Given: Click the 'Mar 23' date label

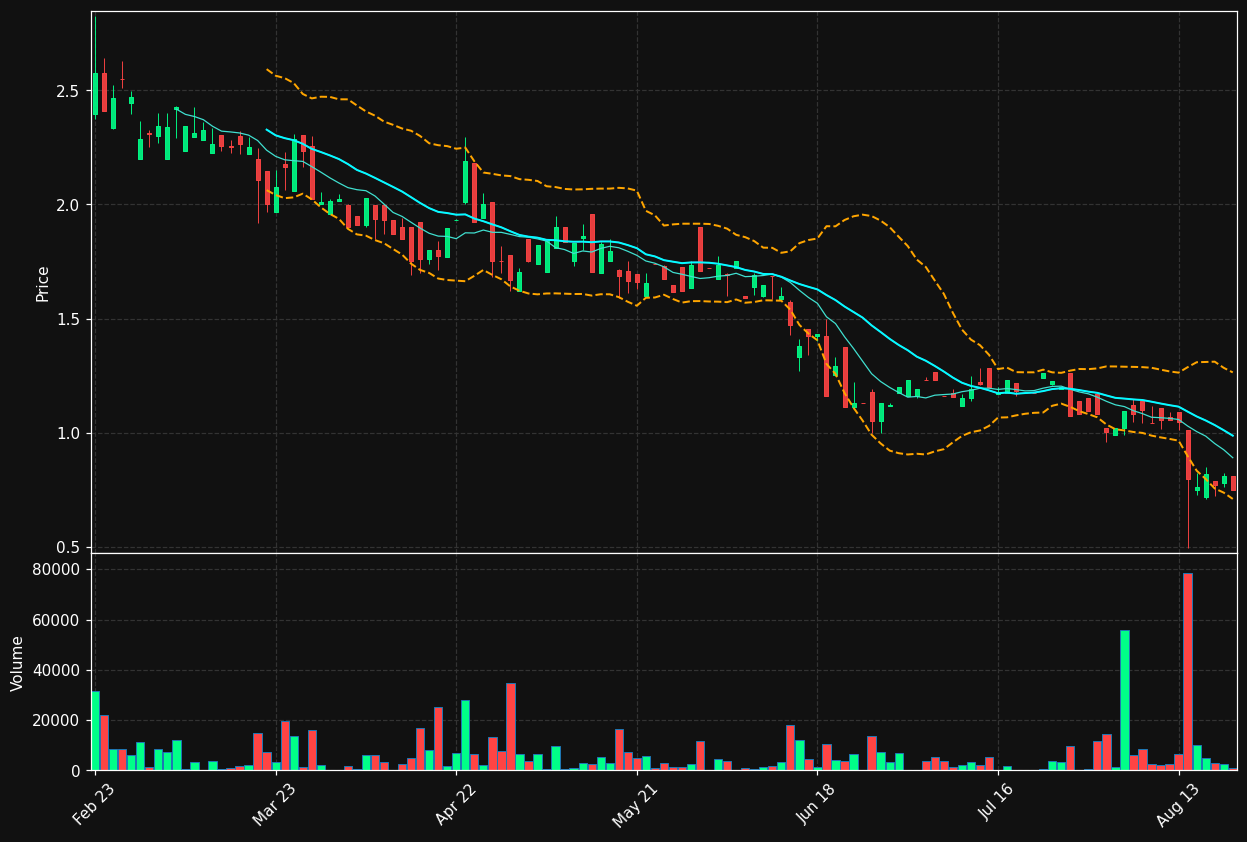Looking at the screenshot, I should 274,805.
